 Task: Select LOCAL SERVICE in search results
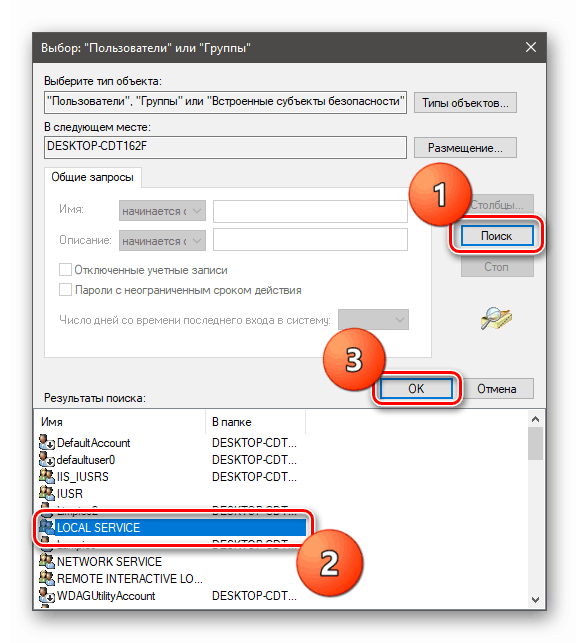coord(173,527)
